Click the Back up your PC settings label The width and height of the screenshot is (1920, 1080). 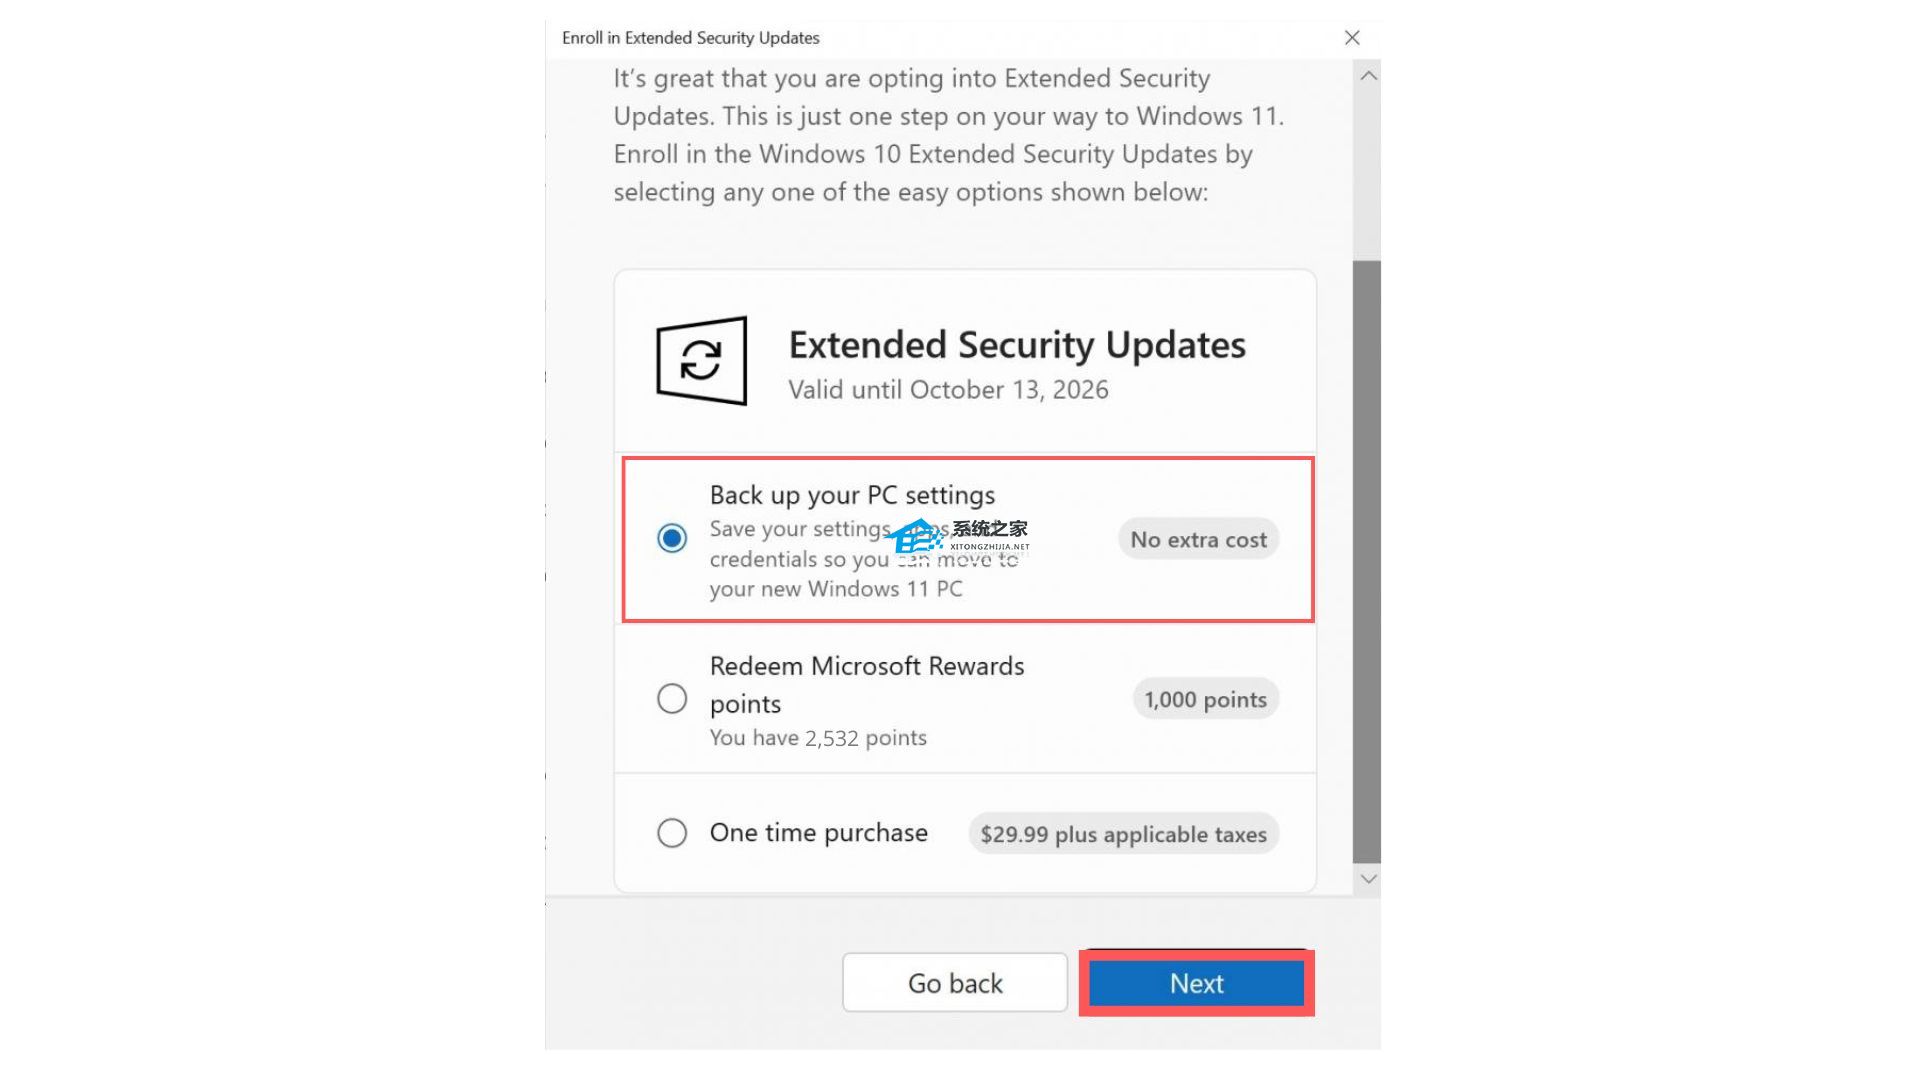[x=852, y=495]
